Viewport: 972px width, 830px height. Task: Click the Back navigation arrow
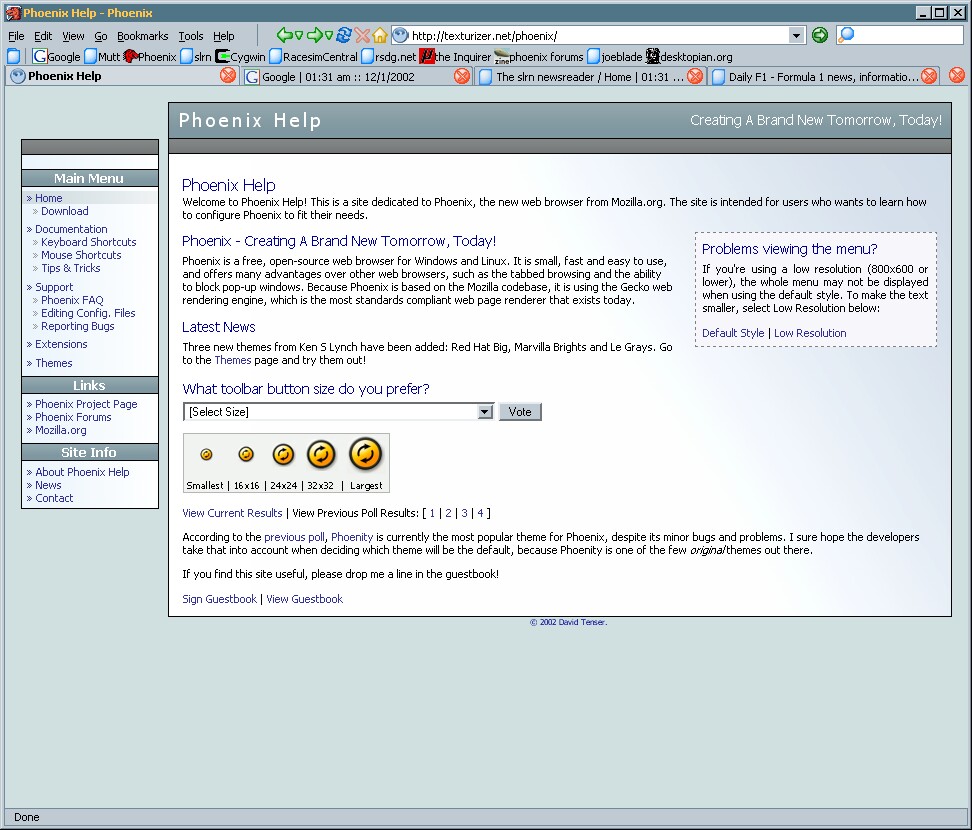pyautogui.click(x=284, y=35)
